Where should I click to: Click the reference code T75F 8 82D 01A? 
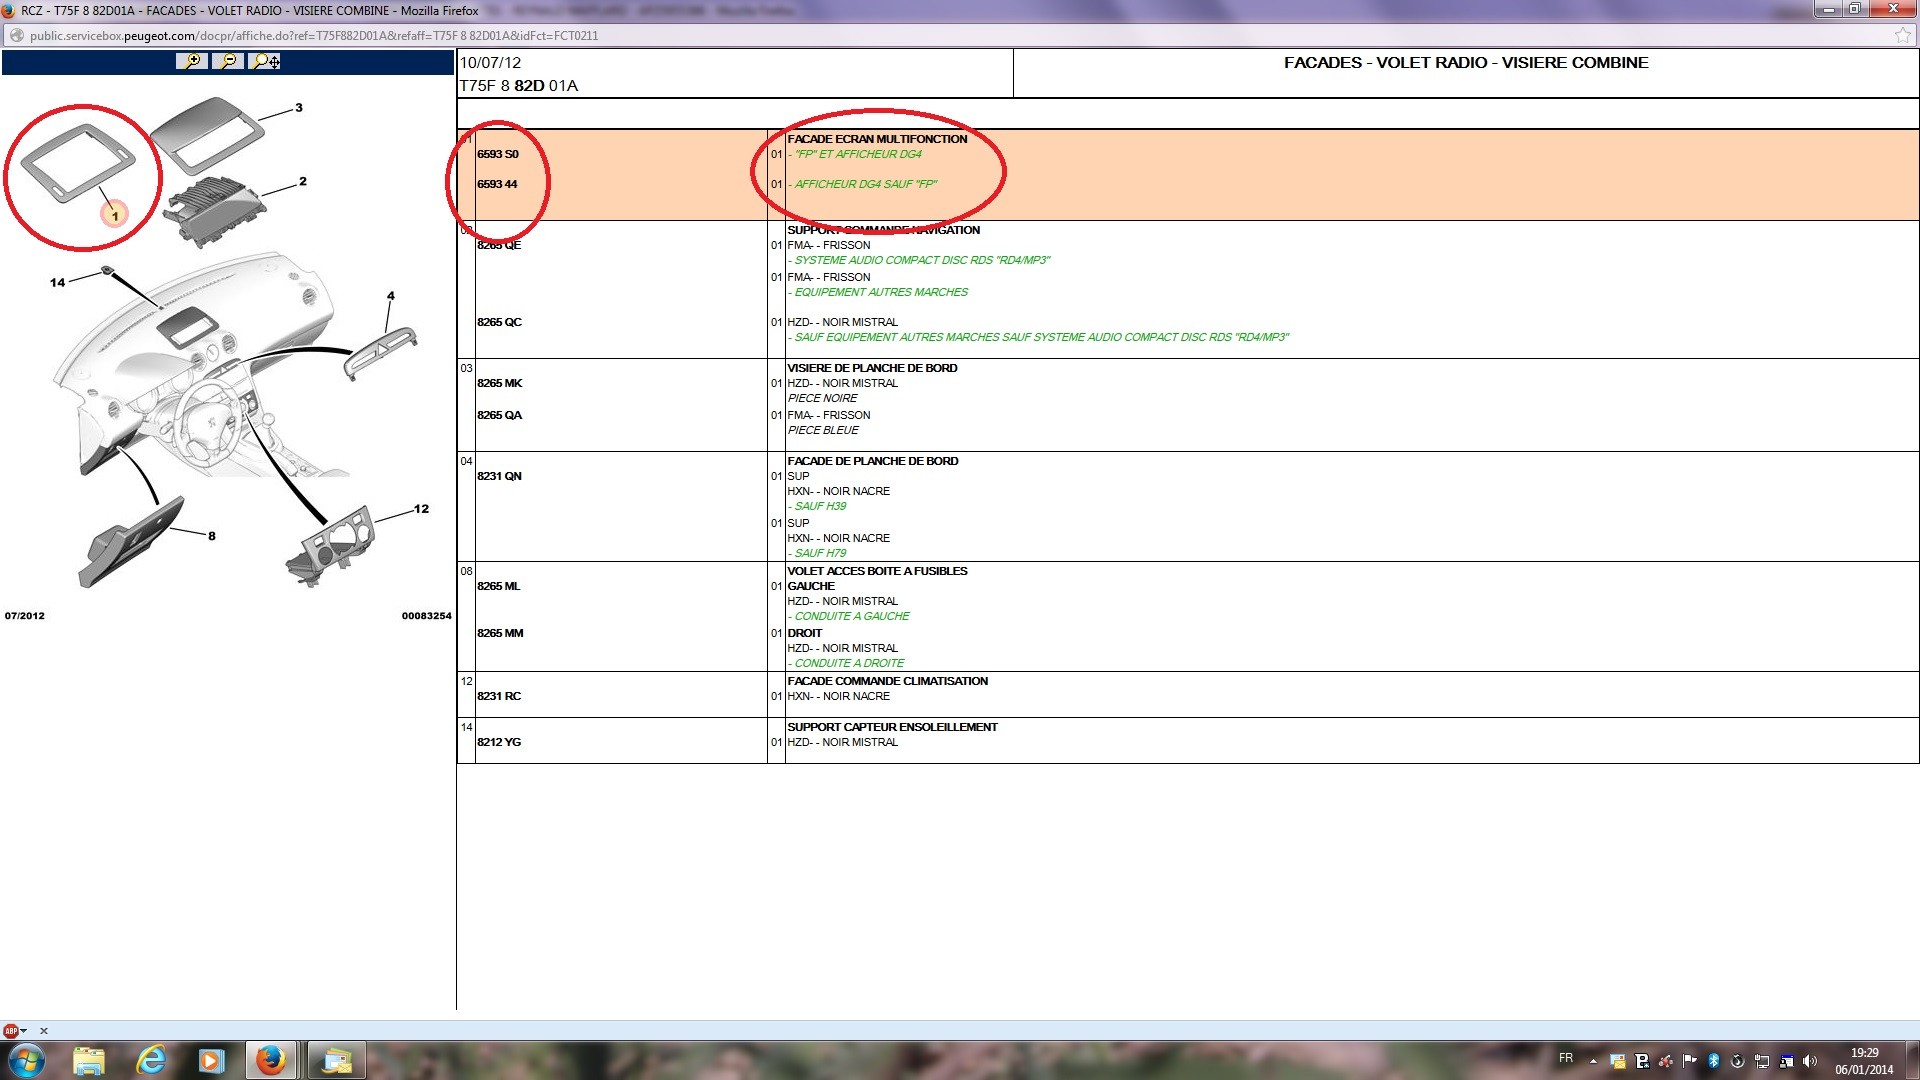click(518, 85)
